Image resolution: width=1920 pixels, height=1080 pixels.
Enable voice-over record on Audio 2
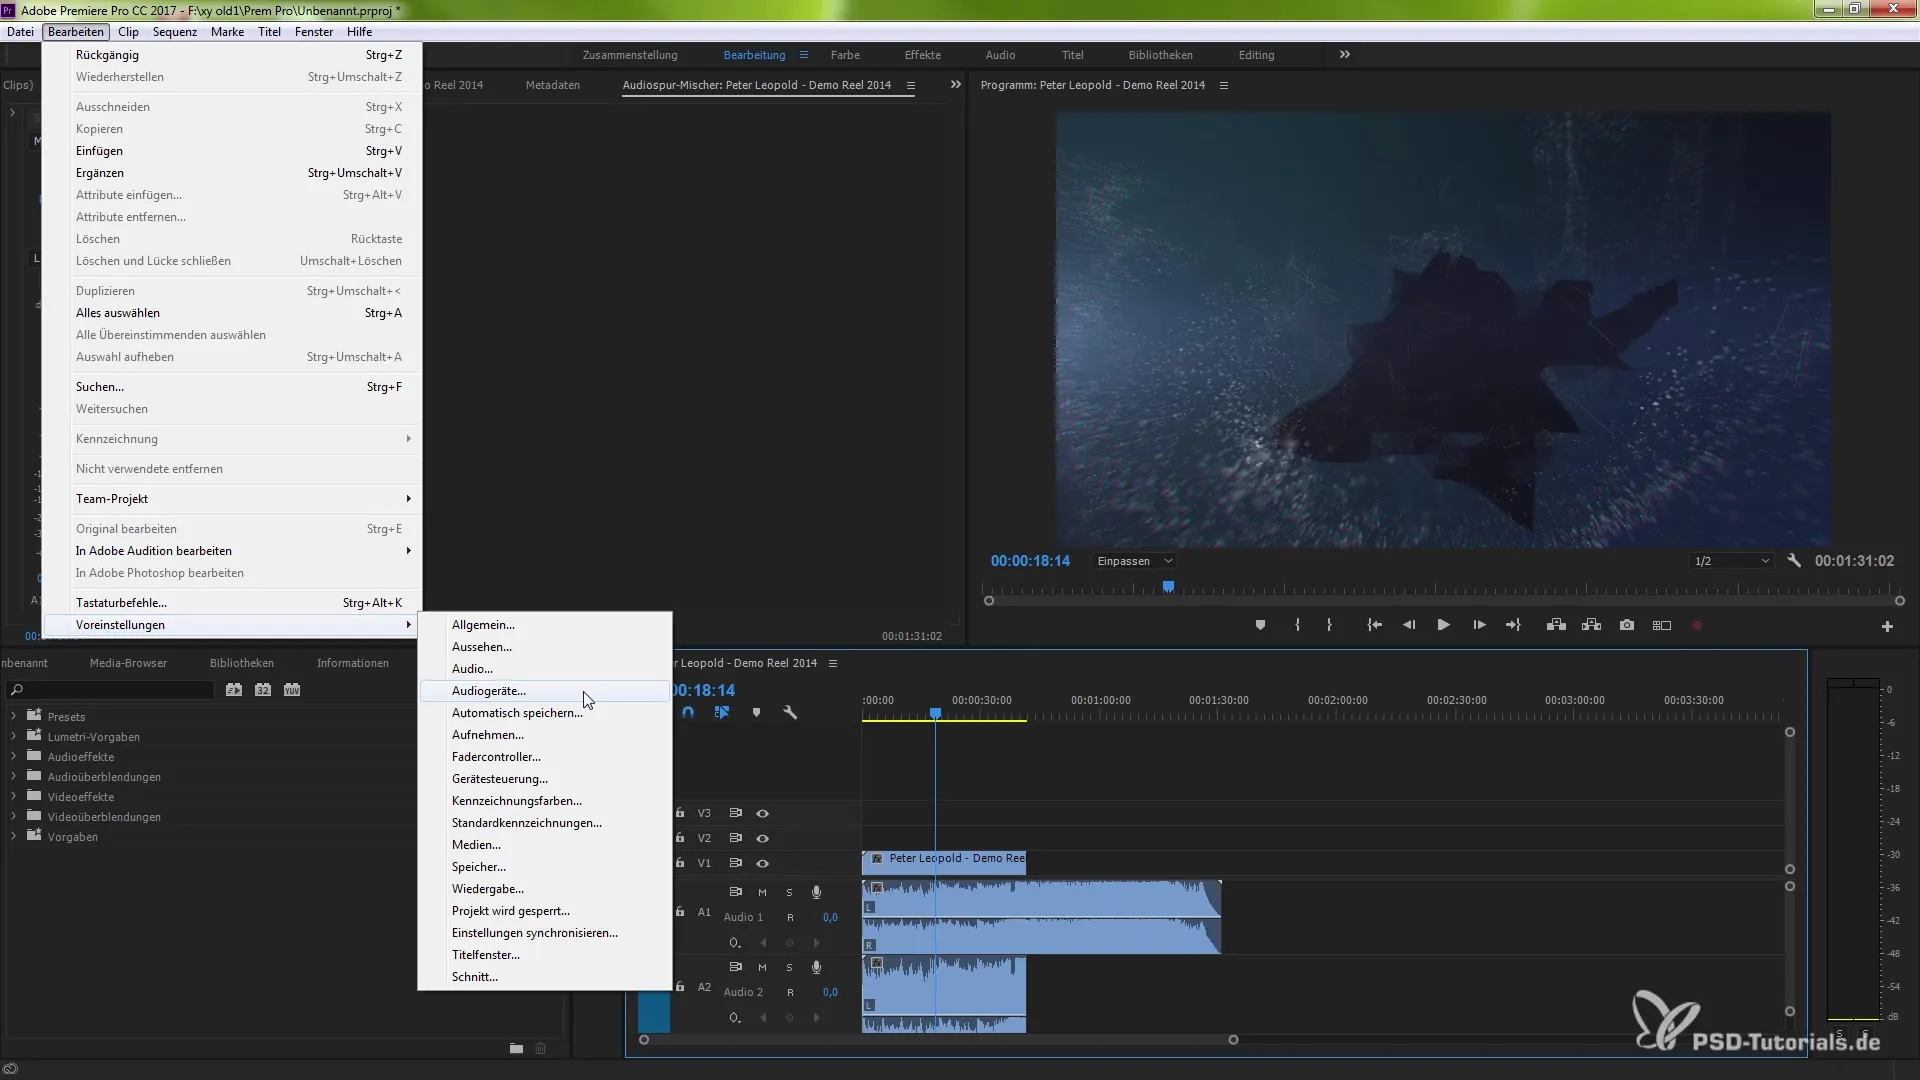pos(816,967)
